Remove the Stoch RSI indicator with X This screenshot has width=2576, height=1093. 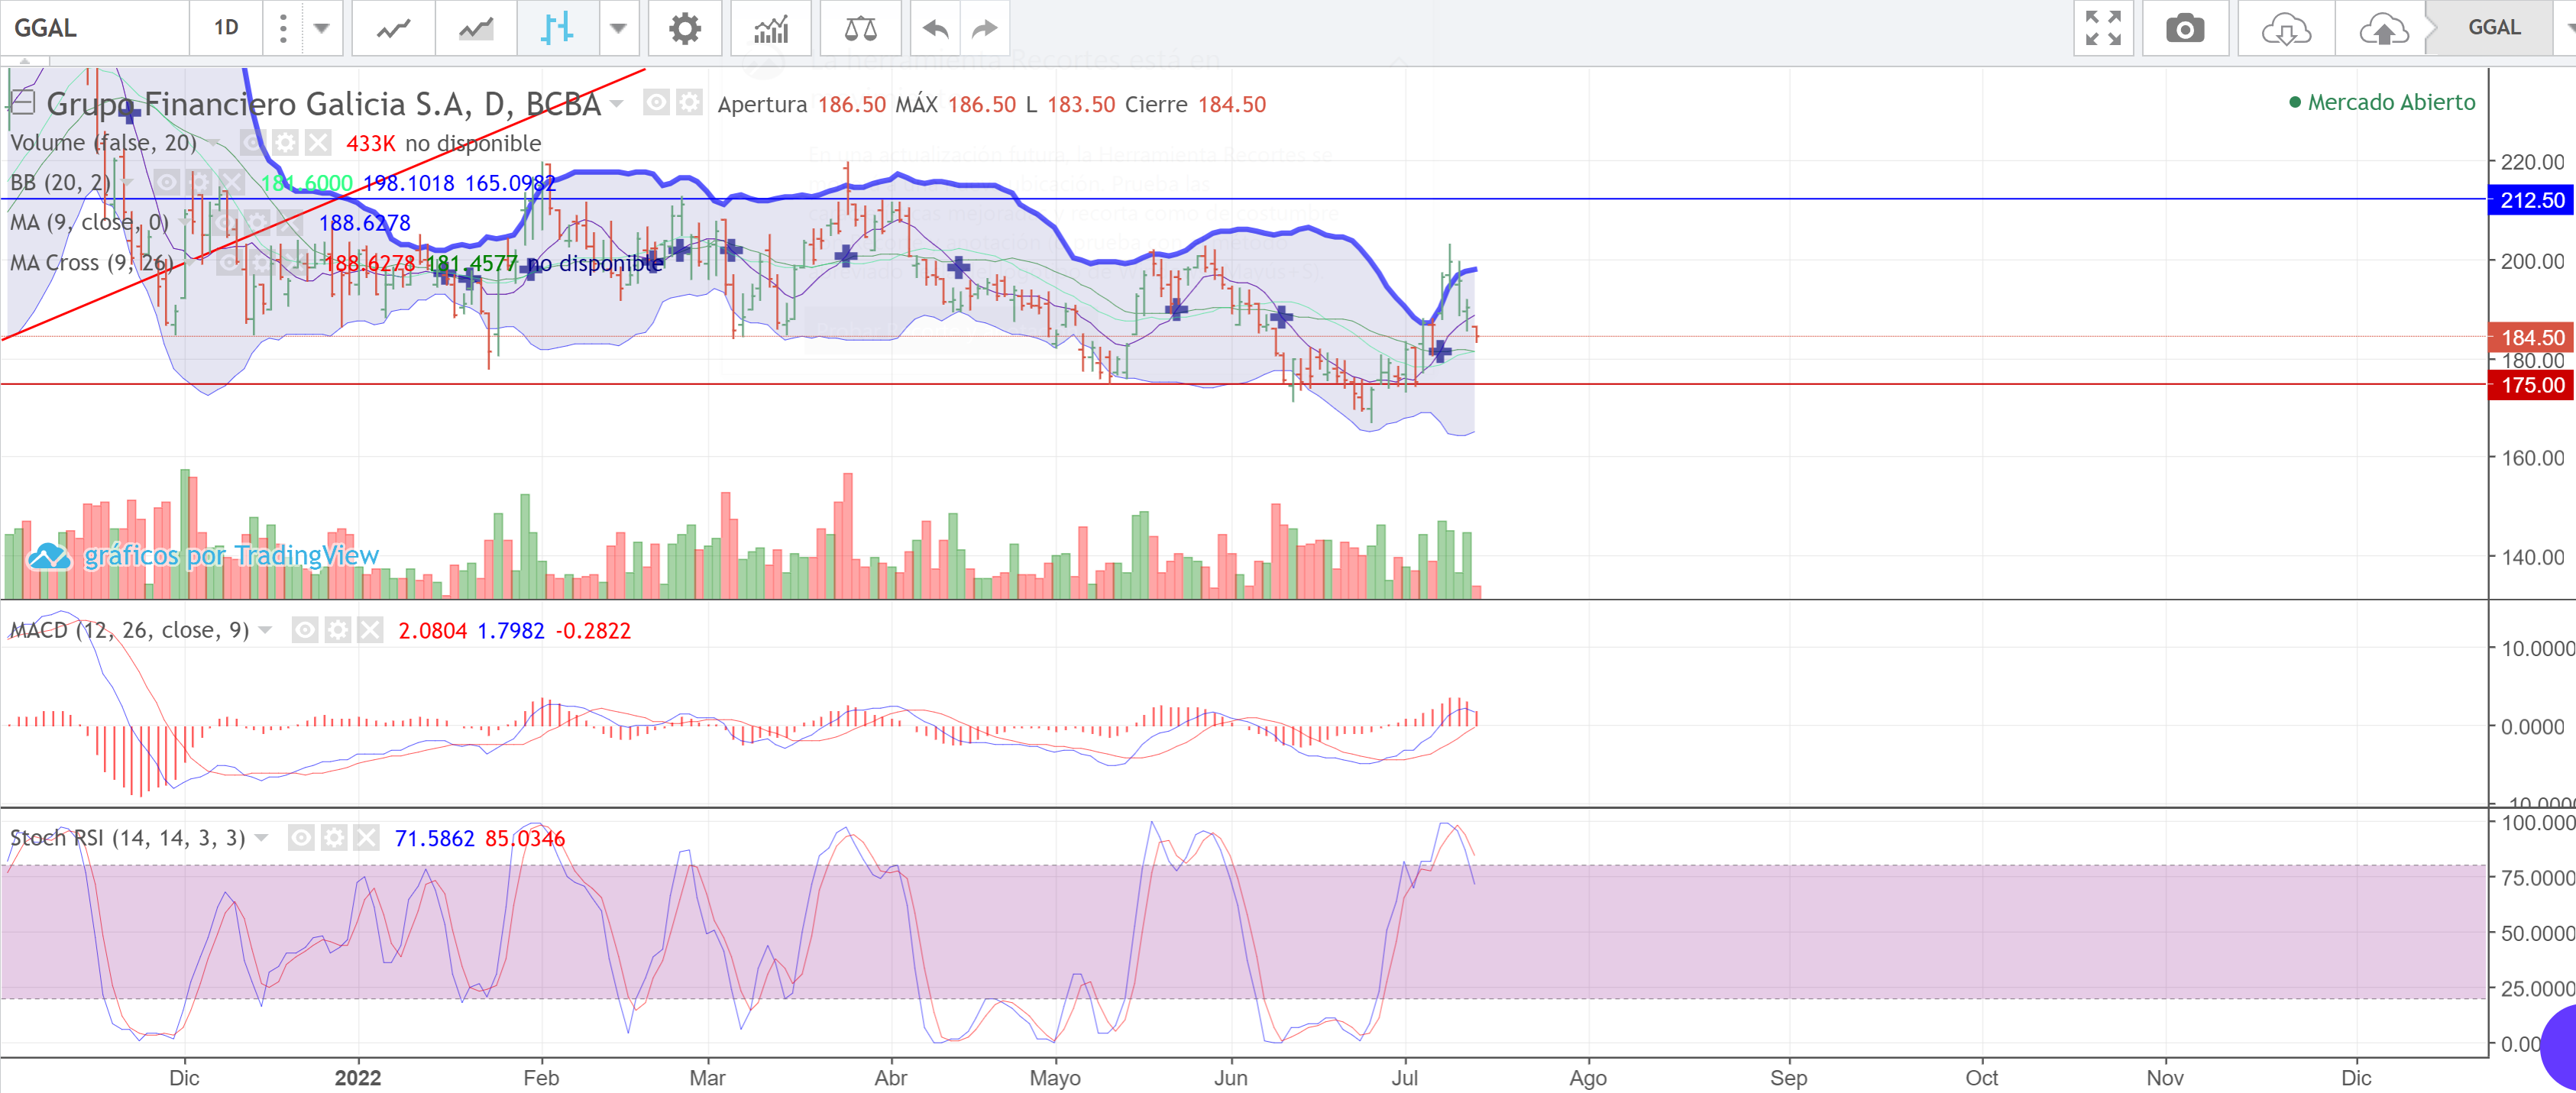(367, 836)
